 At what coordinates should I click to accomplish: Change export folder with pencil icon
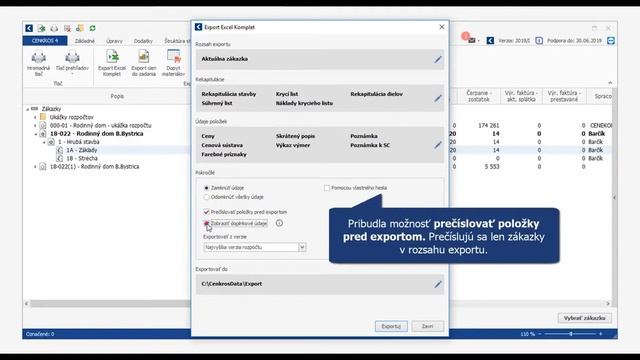pos(438,284)
